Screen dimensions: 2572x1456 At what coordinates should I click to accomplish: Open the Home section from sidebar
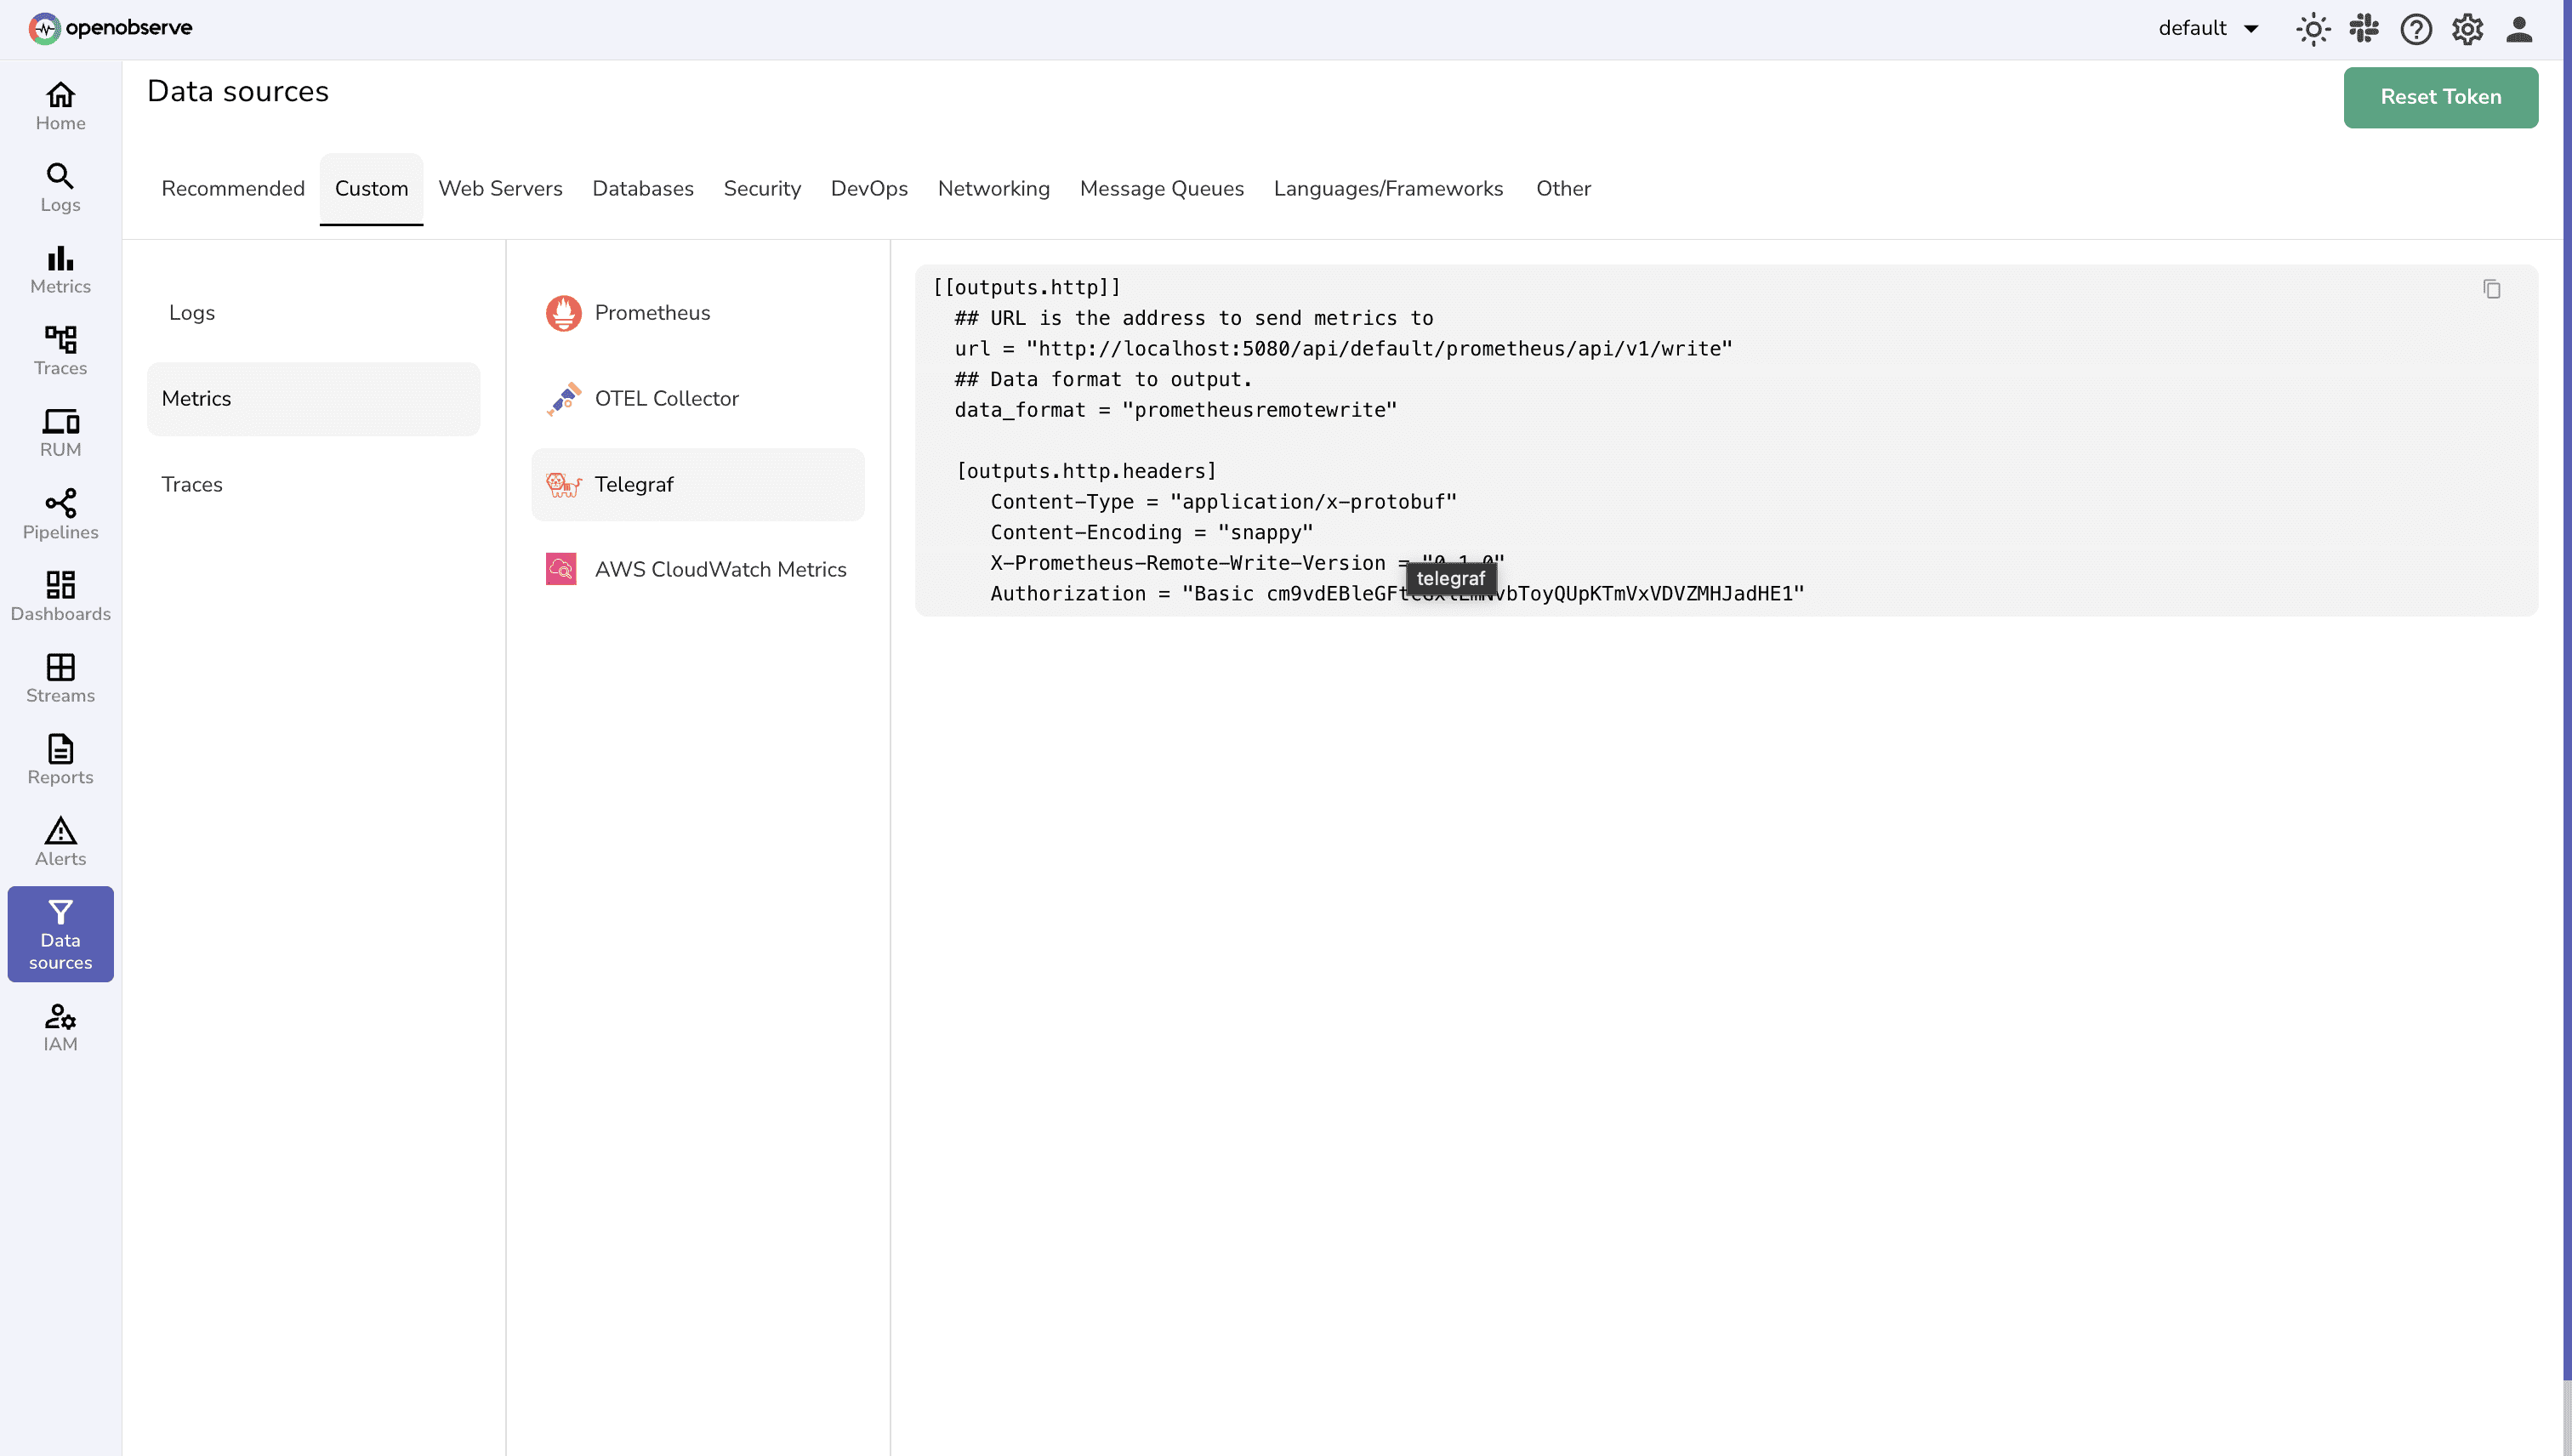pyautogui.click(x=60, y=105)
